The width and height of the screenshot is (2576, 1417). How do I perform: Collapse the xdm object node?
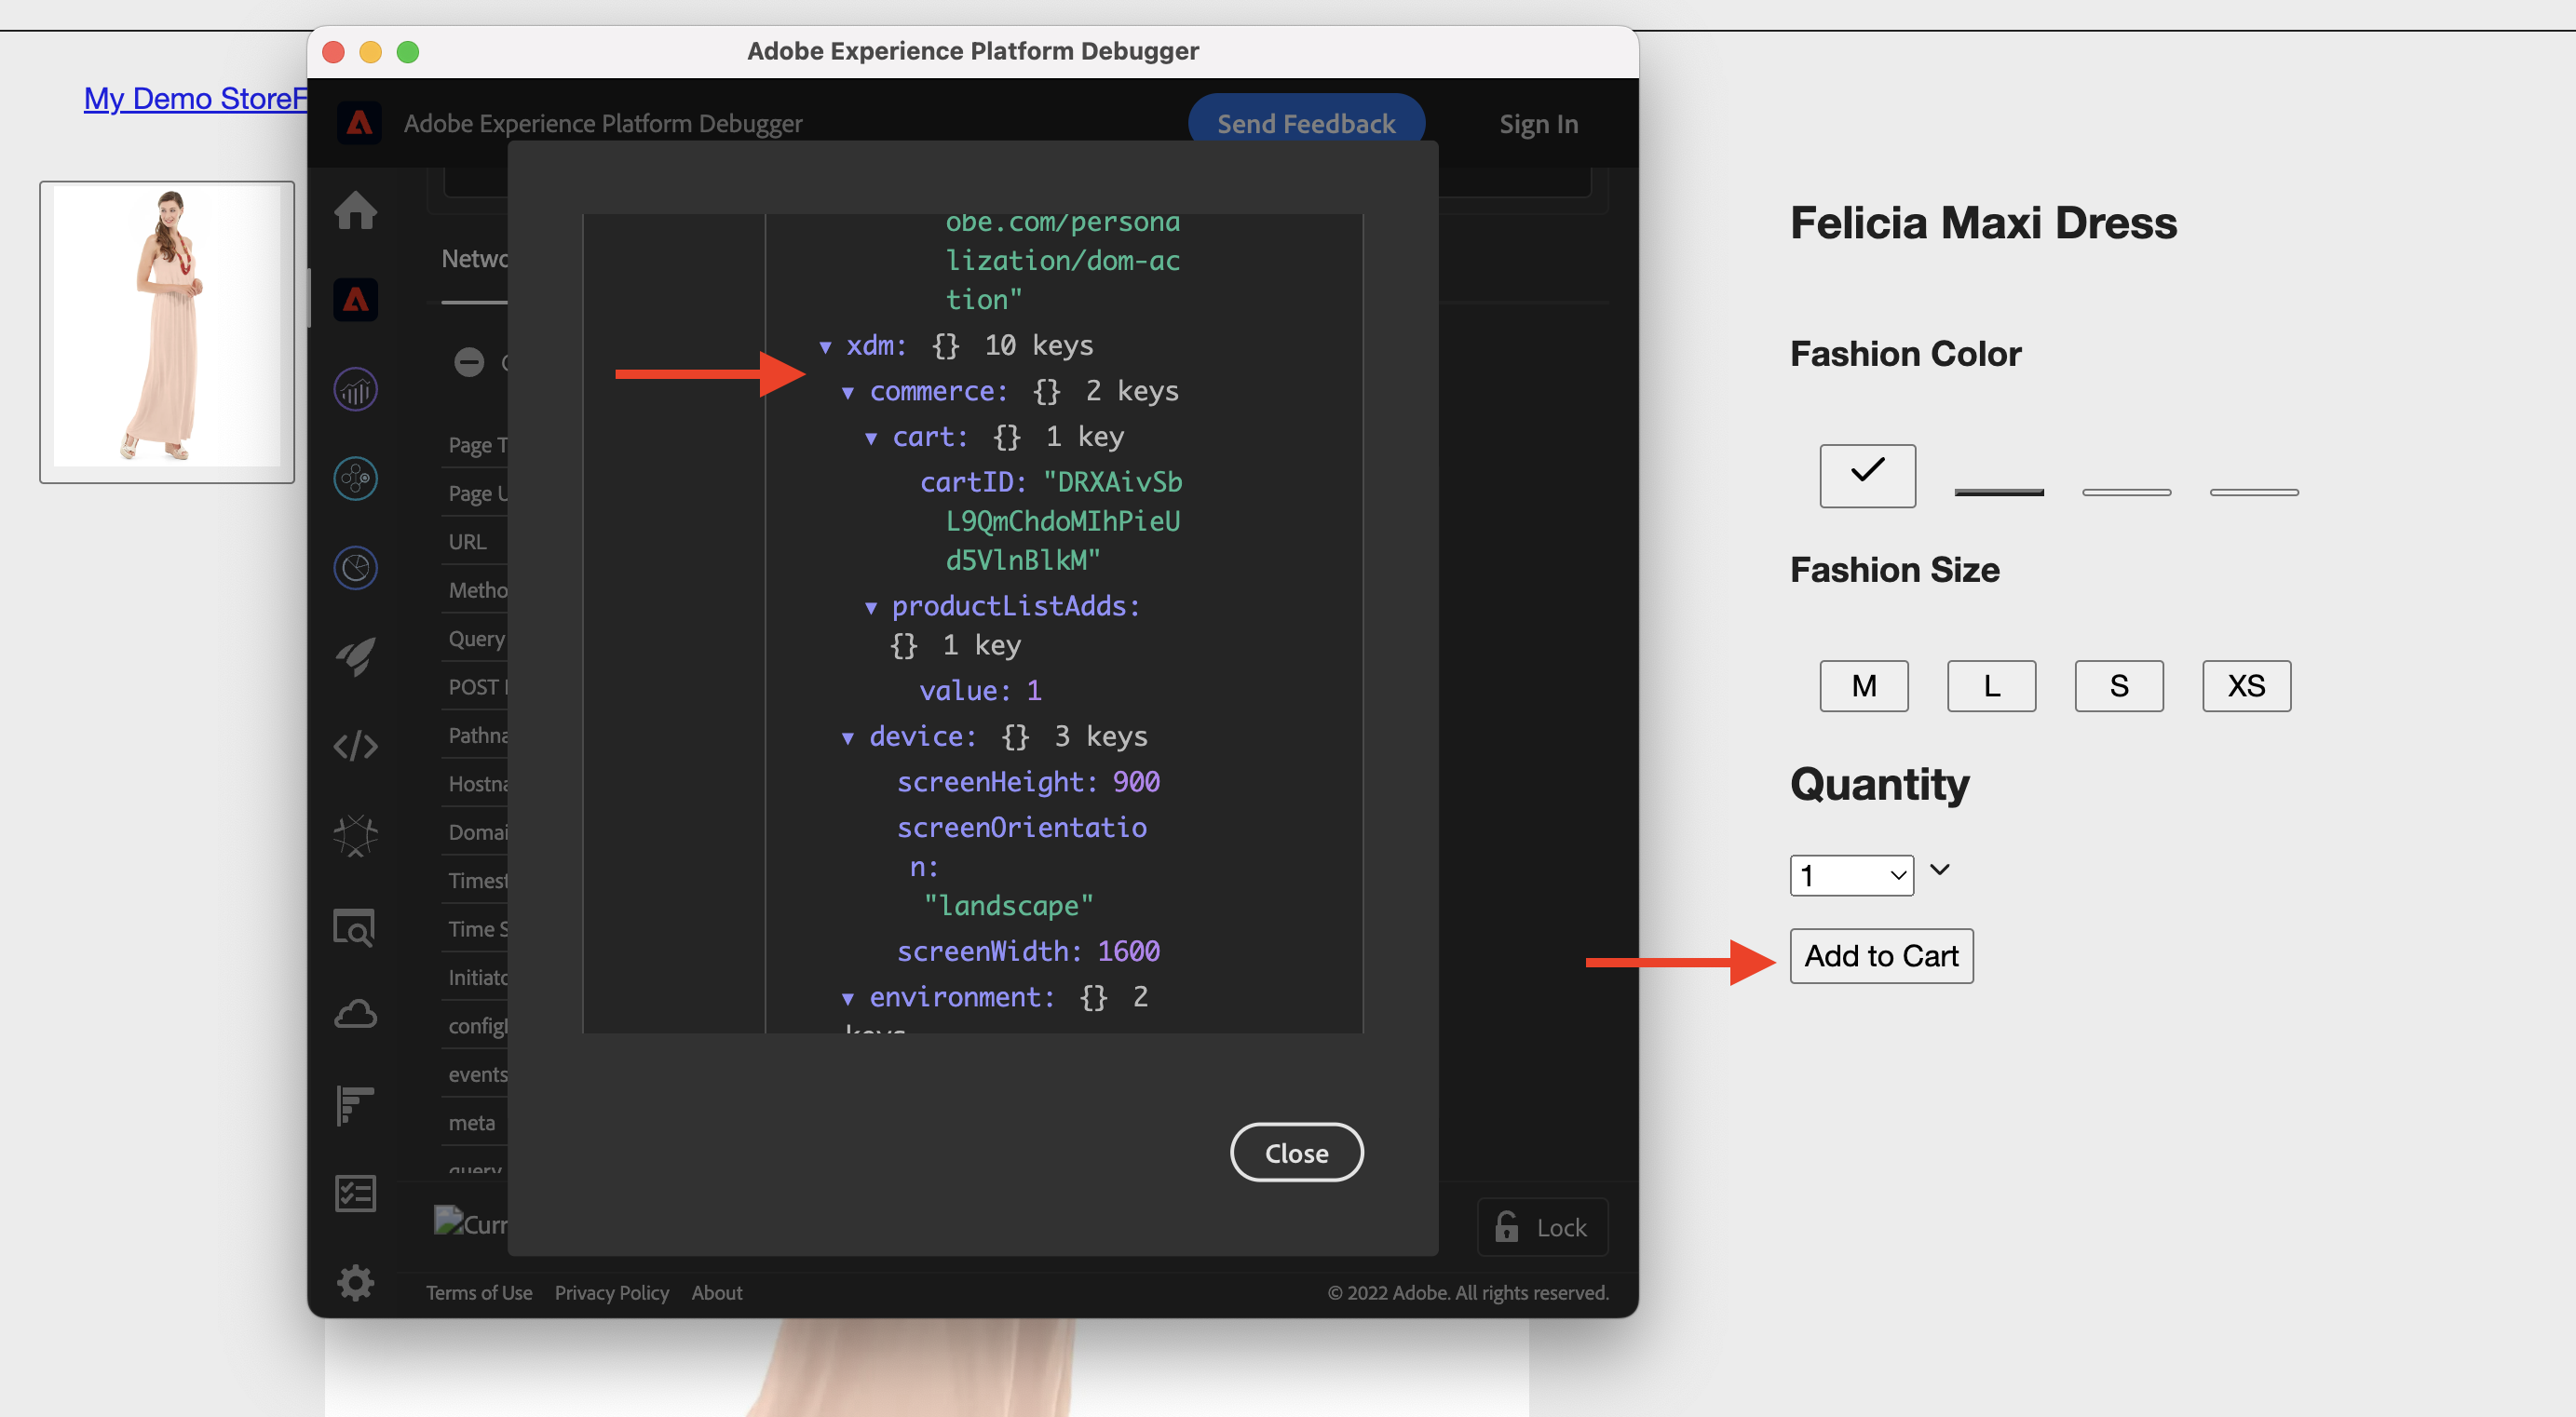pyautogui.click(x=825, y=347)
